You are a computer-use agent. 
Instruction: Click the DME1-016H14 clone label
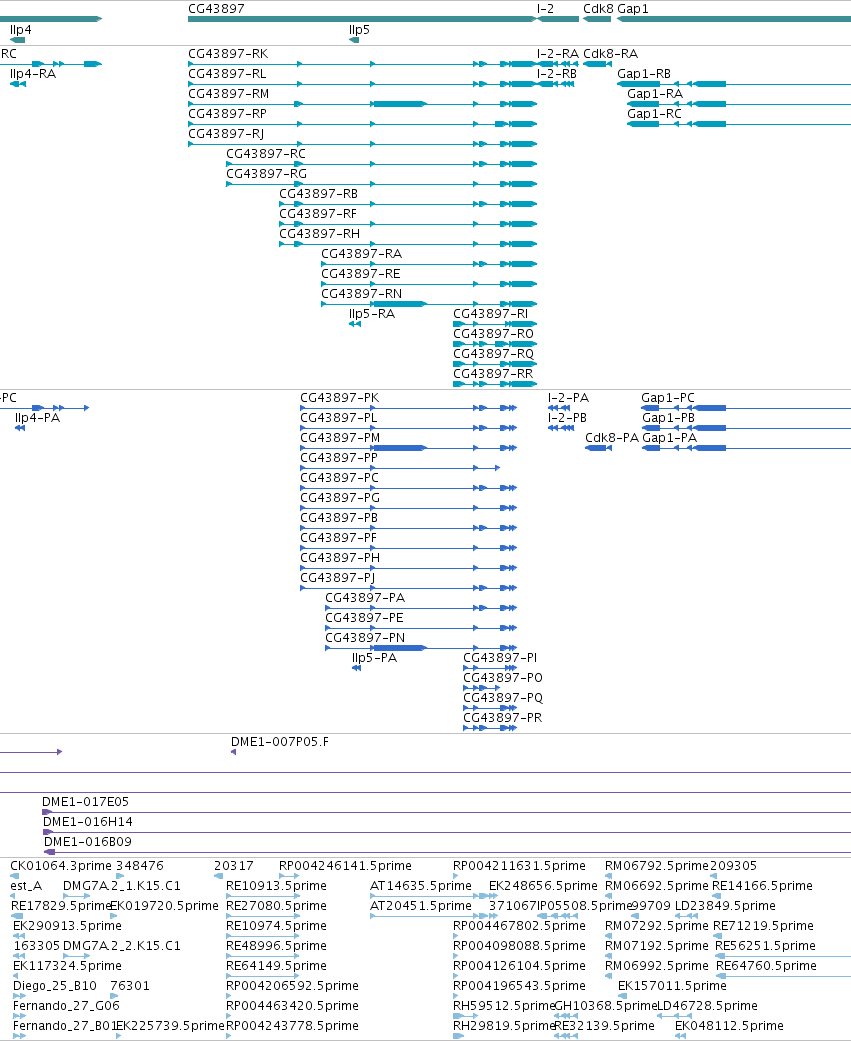coord(88,821)
